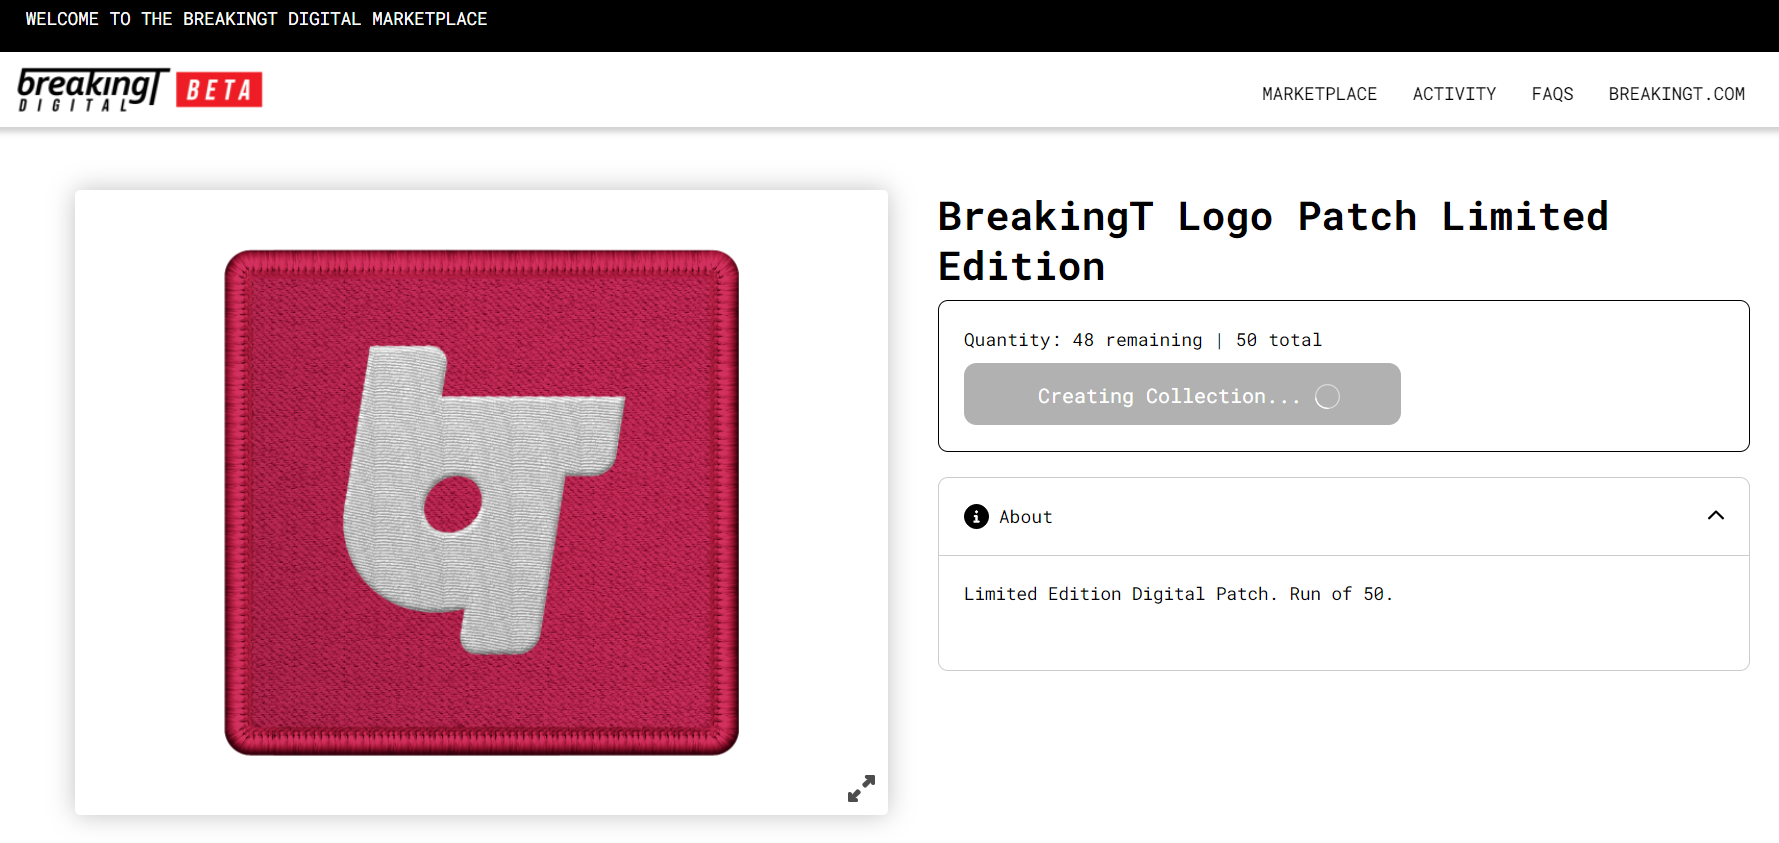Click the Creating Collection button
This screenshot has height=843, width=1779.
[x=1167, y=395]
